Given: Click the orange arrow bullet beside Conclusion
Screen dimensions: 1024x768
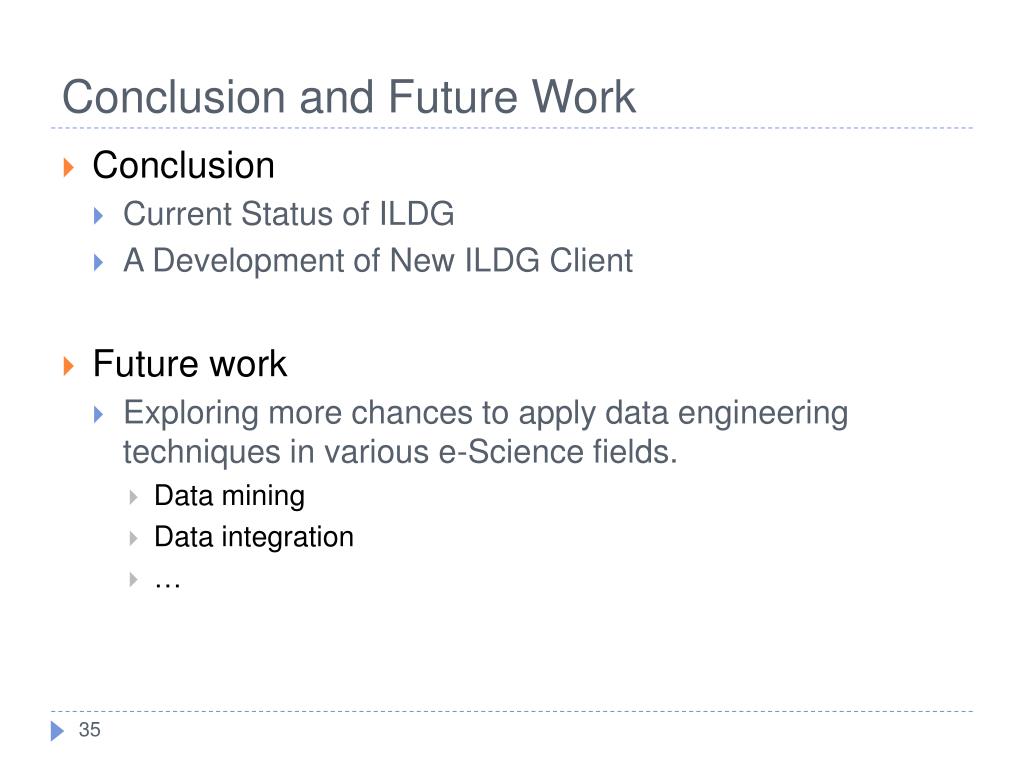Looking at the screenshot, I should [69, 167].
